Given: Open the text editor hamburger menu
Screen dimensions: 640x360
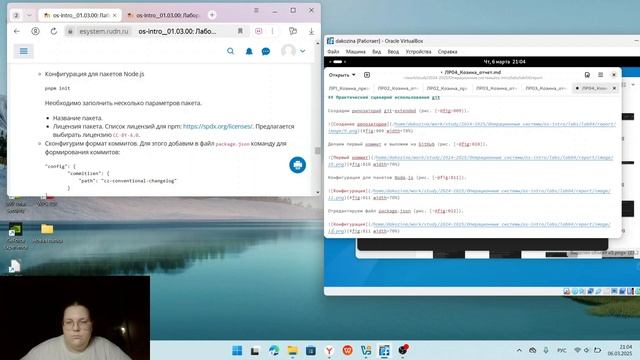Looking at the screenshot, I should click(x=600, y=75).
